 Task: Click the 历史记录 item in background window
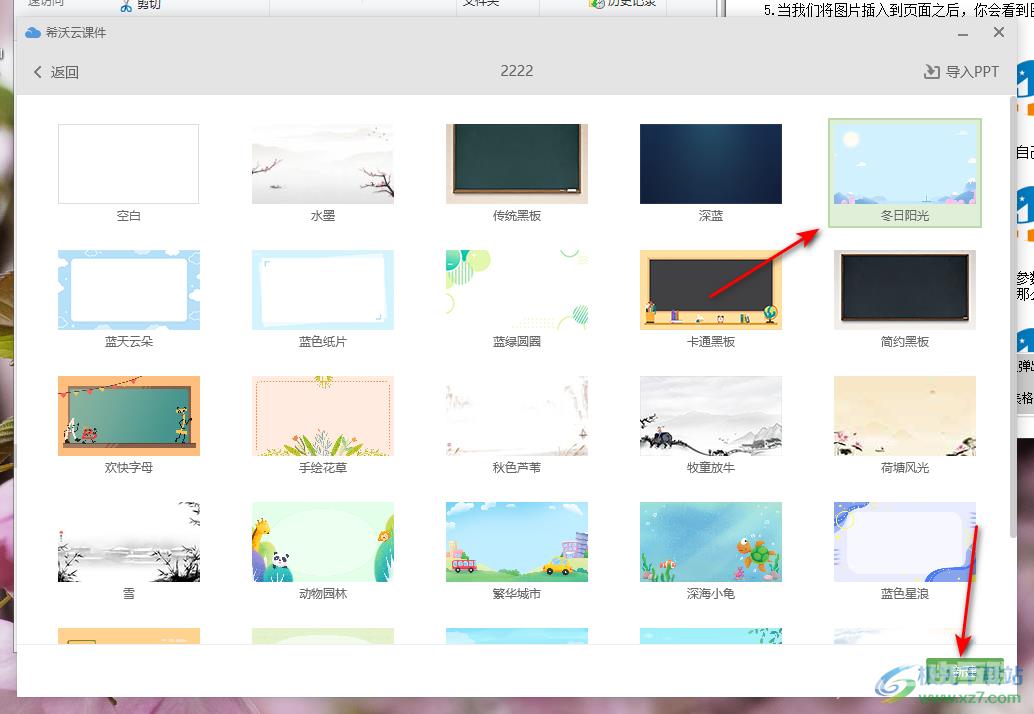point(623,3)
